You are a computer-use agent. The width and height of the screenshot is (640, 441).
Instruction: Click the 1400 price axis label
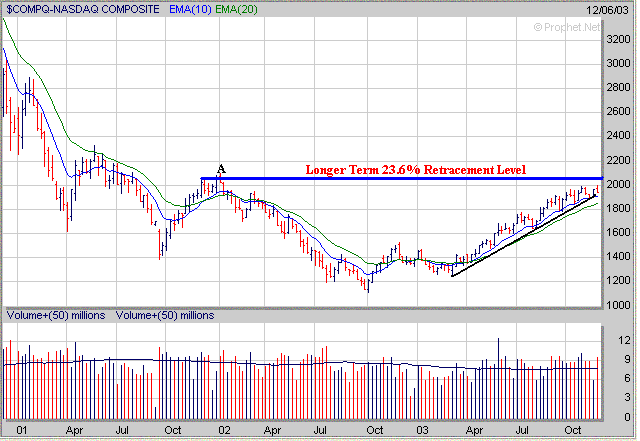(618, 256)
